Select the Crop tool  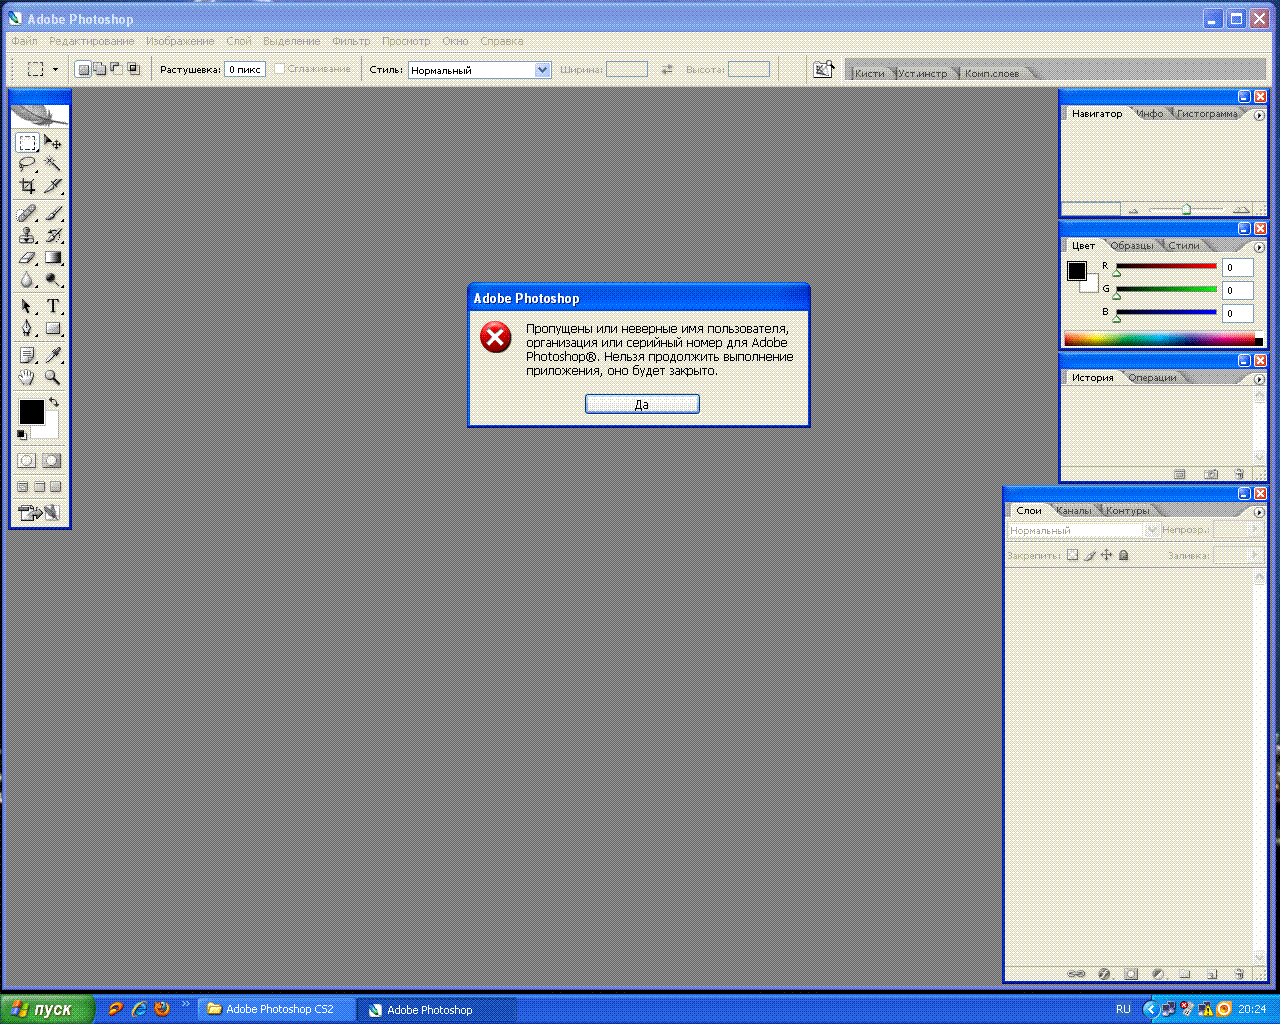coord(27,187)
